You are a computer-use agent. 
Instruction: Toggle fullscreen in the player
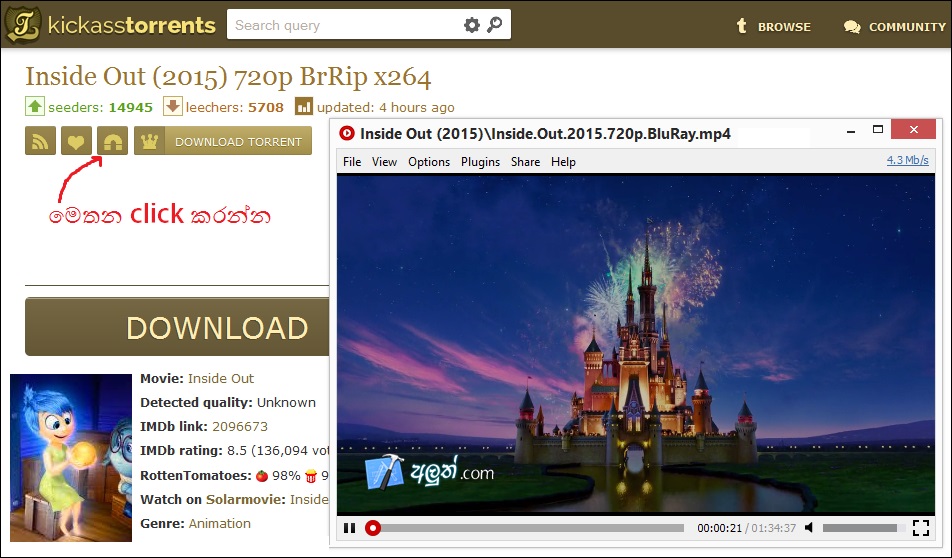coord(920,528)
